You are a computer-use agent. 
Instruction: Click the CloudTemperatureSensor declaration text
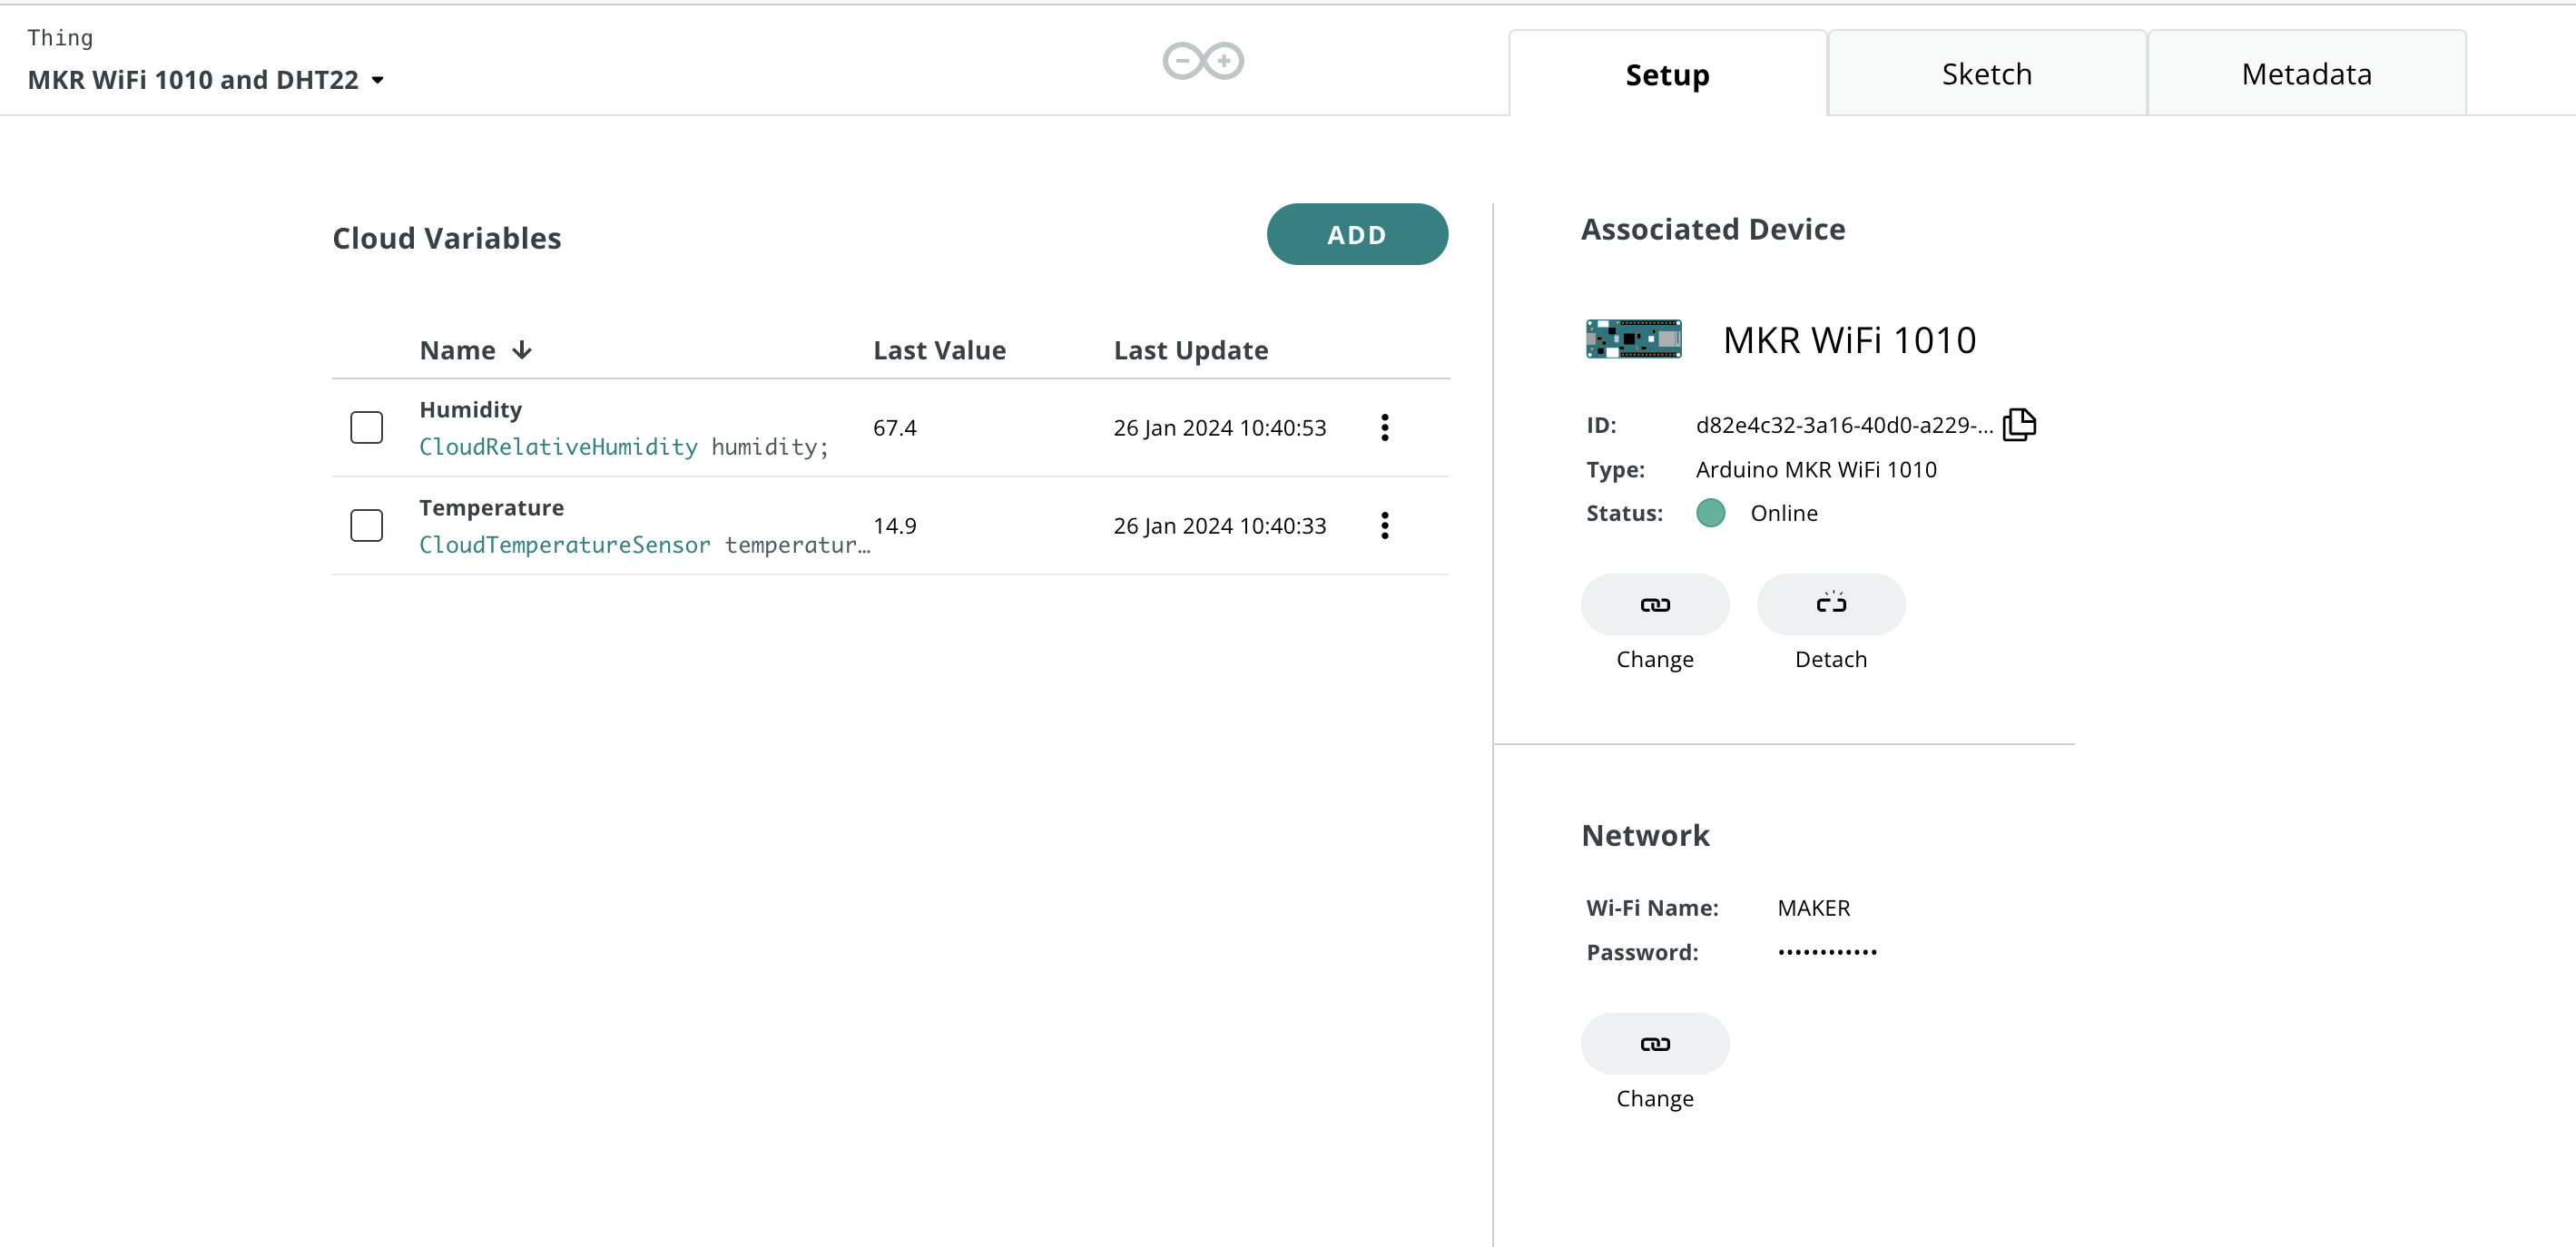click(564, 544)
